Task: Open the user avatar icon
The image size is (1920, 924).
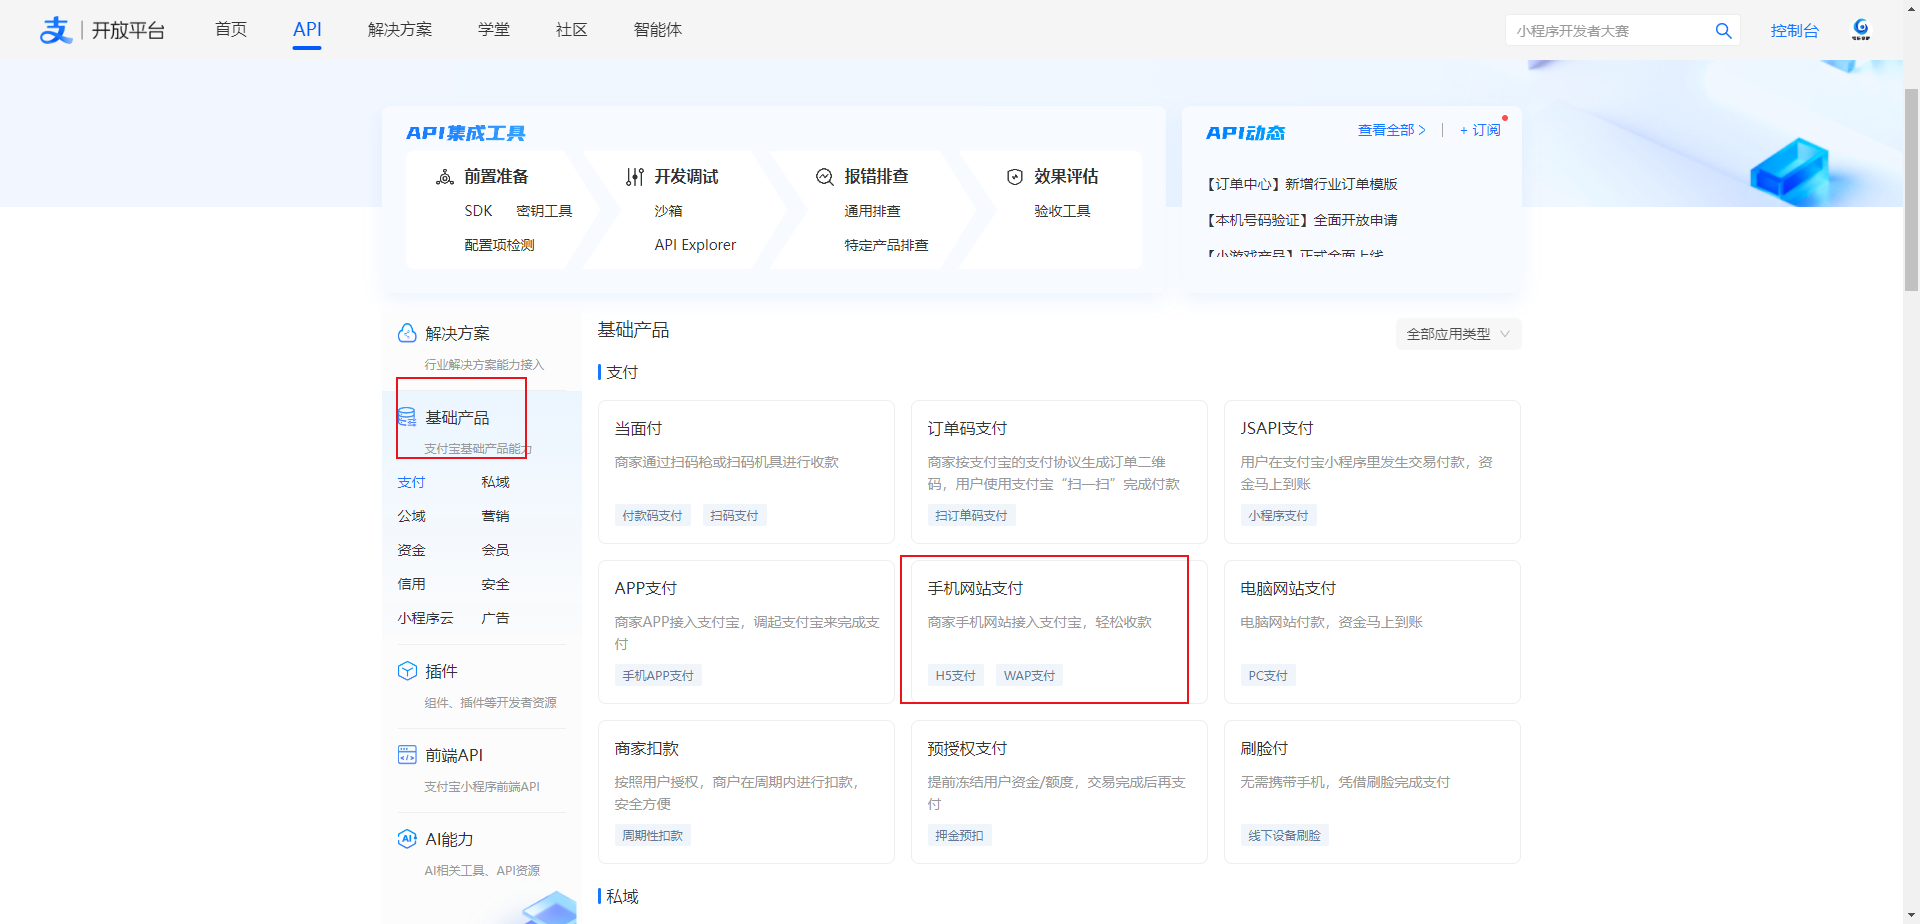Action: click(1861, 29)
